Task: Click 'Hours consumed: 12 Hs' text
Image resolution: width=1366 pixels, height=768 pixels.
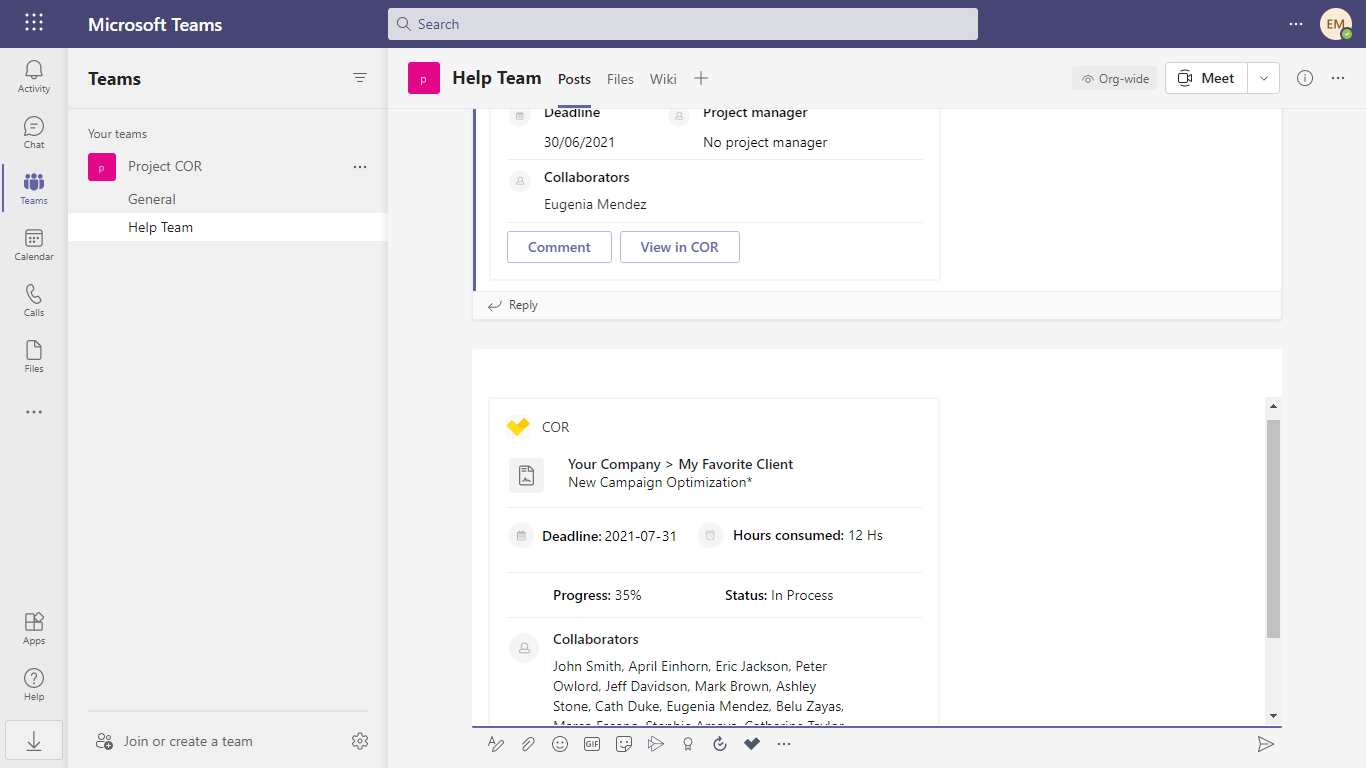Action: pyautogui.click(x=808, y=535)
